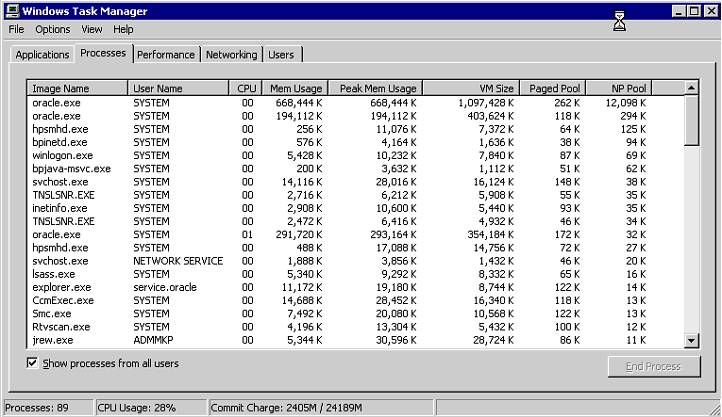Select the Processes tab
Screen dimensions: 722x417
(x=103, y=53)
